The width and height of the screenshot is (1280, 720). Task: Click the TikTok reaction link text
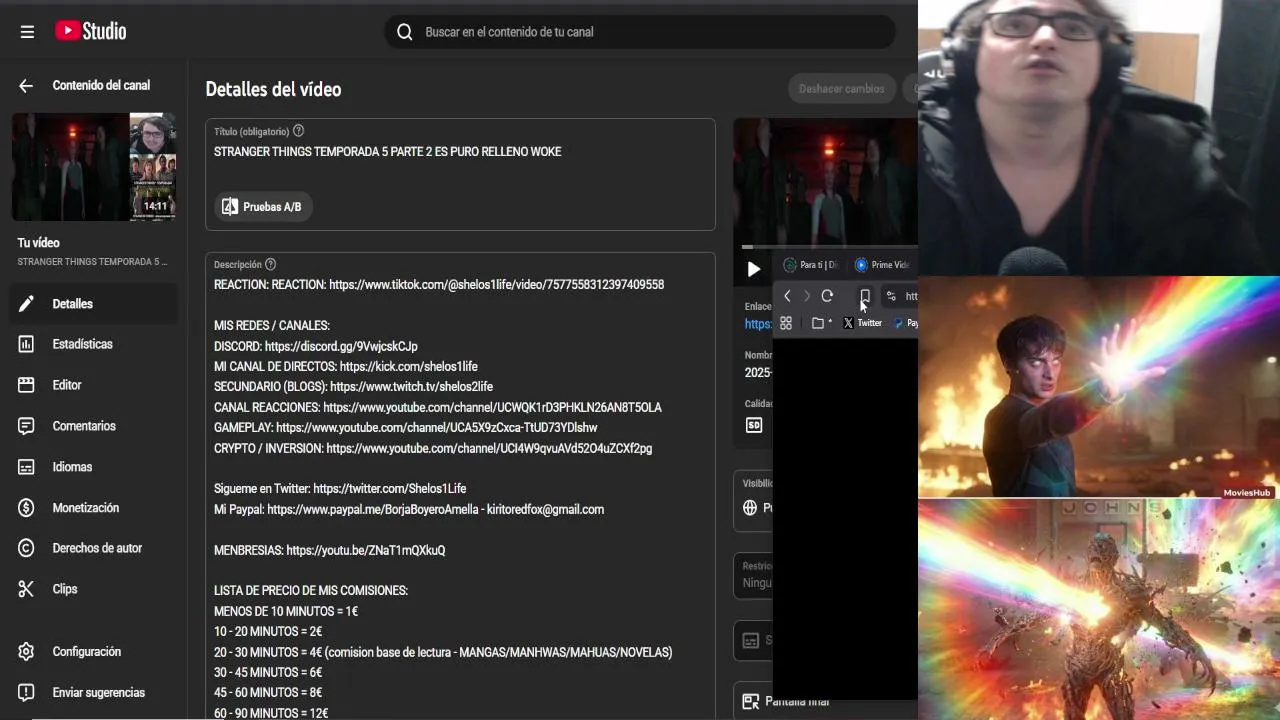tap(496, 285)
